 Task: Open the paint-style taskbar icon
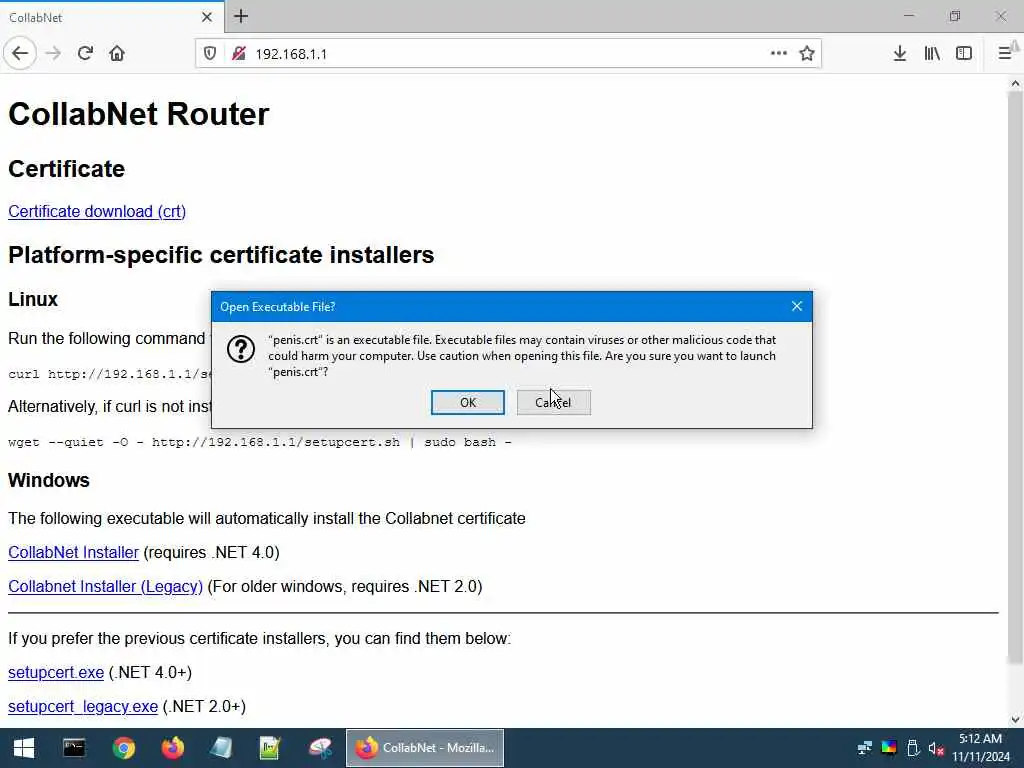pyautogui.click(x=320, y=748)
